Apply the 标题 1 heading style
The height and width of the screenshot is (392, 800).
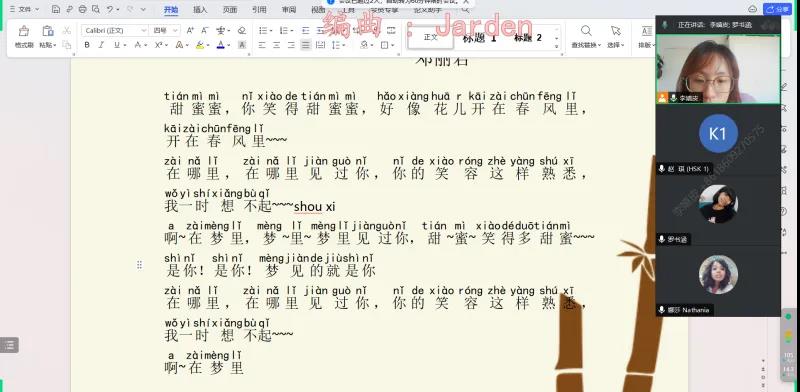480,38
